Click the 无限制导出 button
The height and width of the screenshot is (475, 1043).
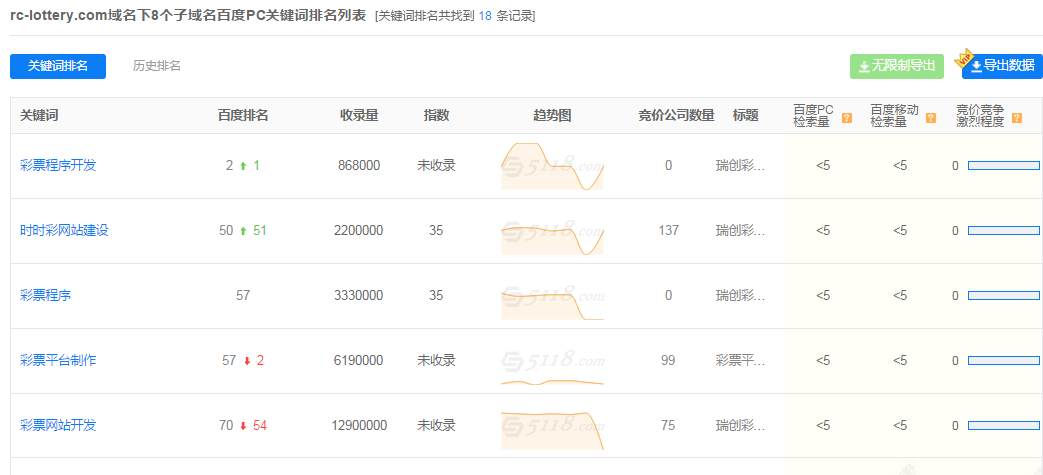[897, 66]
